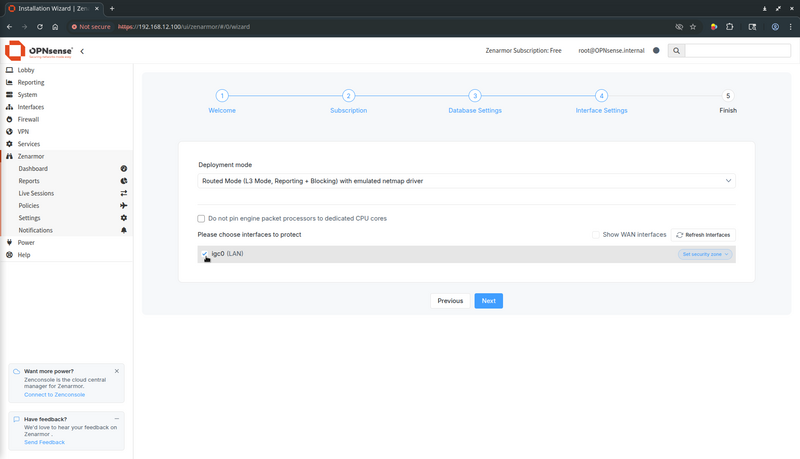The image size is (800, 459).
Task: Click the search magnifier icon
Action: pos(676,50)
